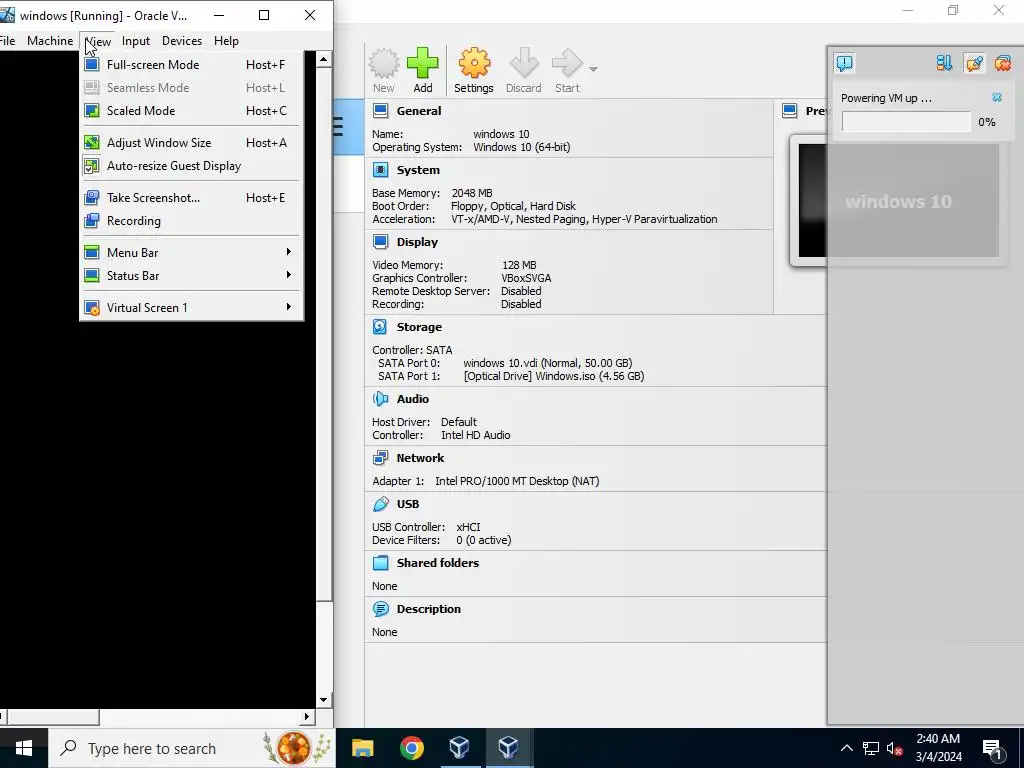
Task: Click the Storage section heading
Action: (419, 327)
